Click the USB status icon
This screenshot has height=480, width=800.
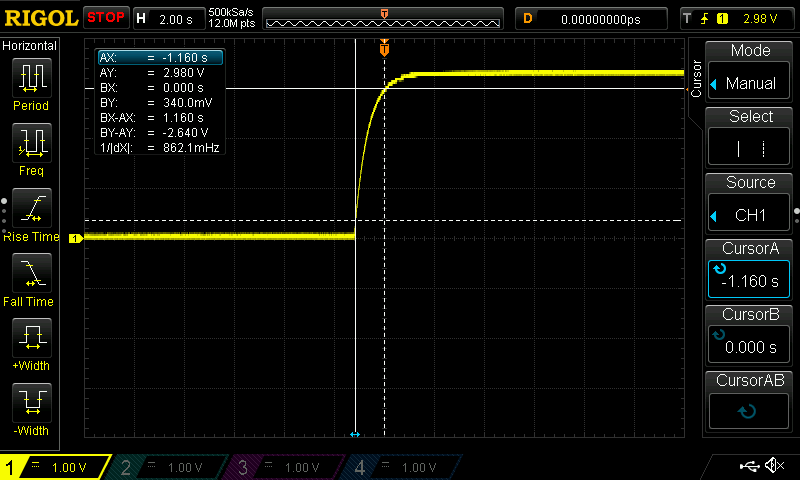(x=748, y=466)
